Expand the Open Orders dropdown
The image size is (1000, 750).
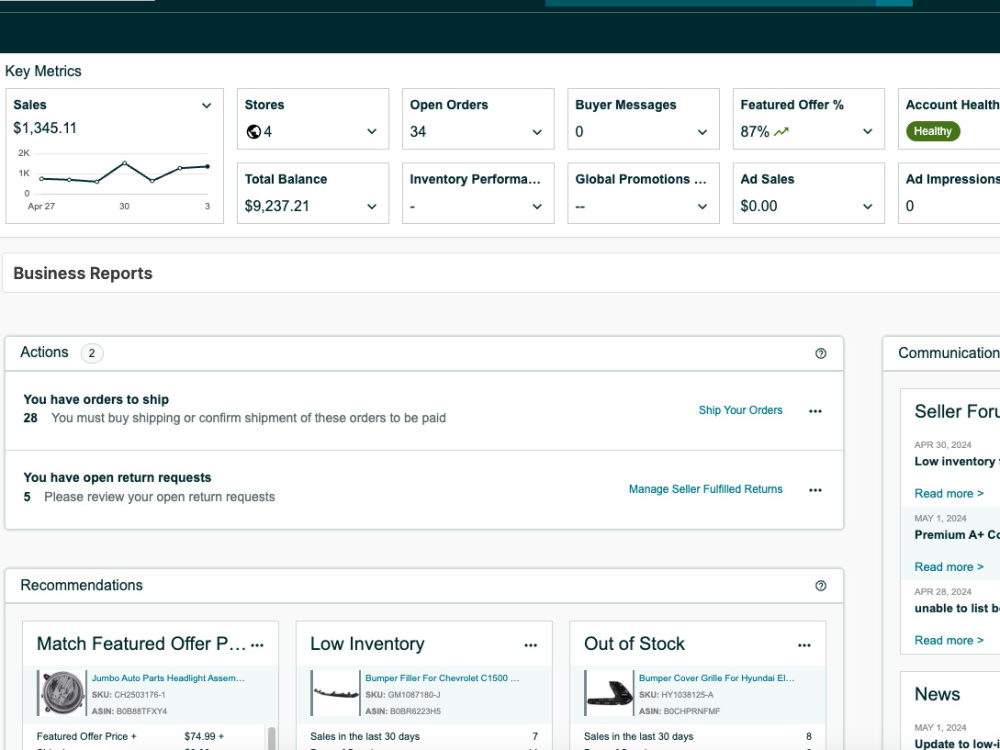537,132
